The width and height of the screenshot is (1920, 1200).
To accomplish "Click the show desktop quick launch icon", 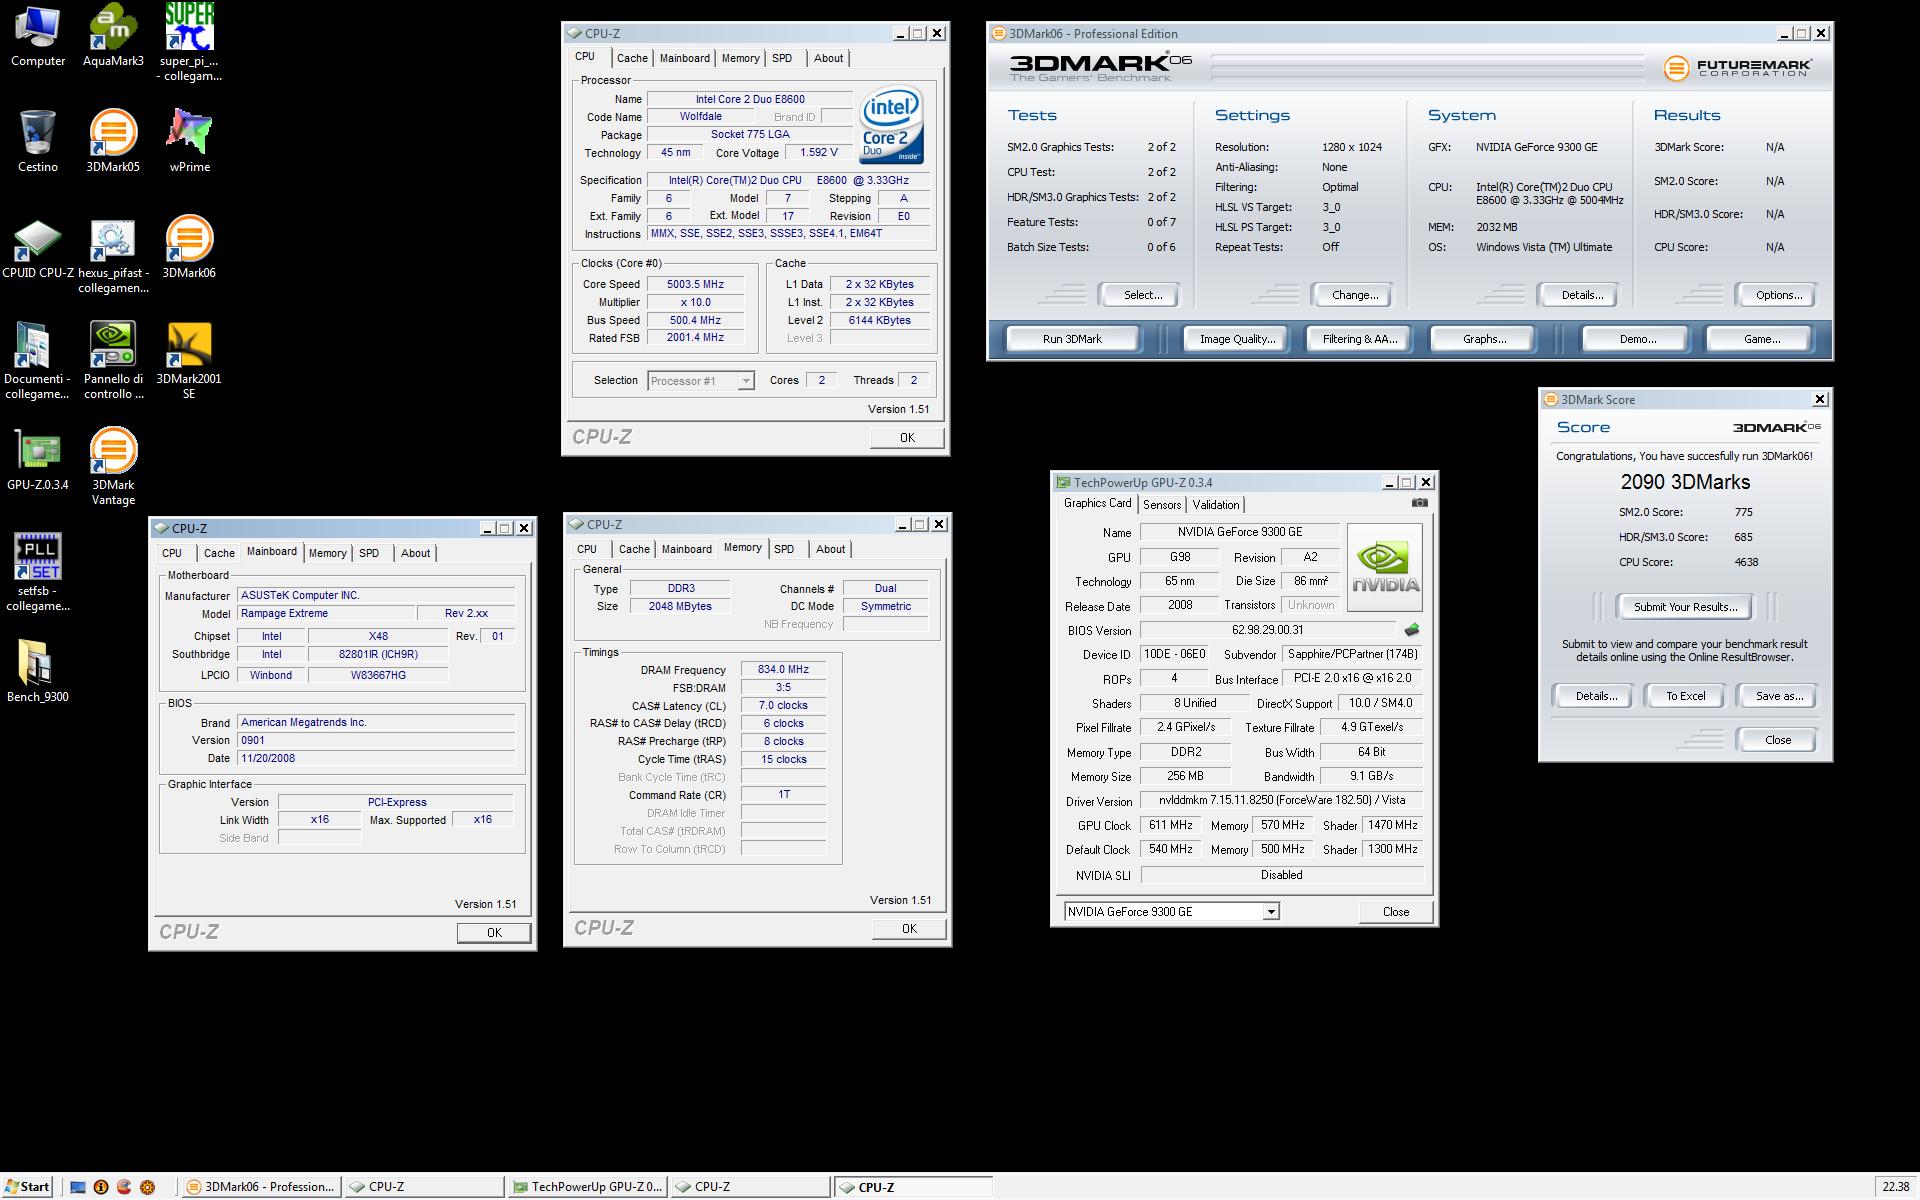I will point(77,1187).
